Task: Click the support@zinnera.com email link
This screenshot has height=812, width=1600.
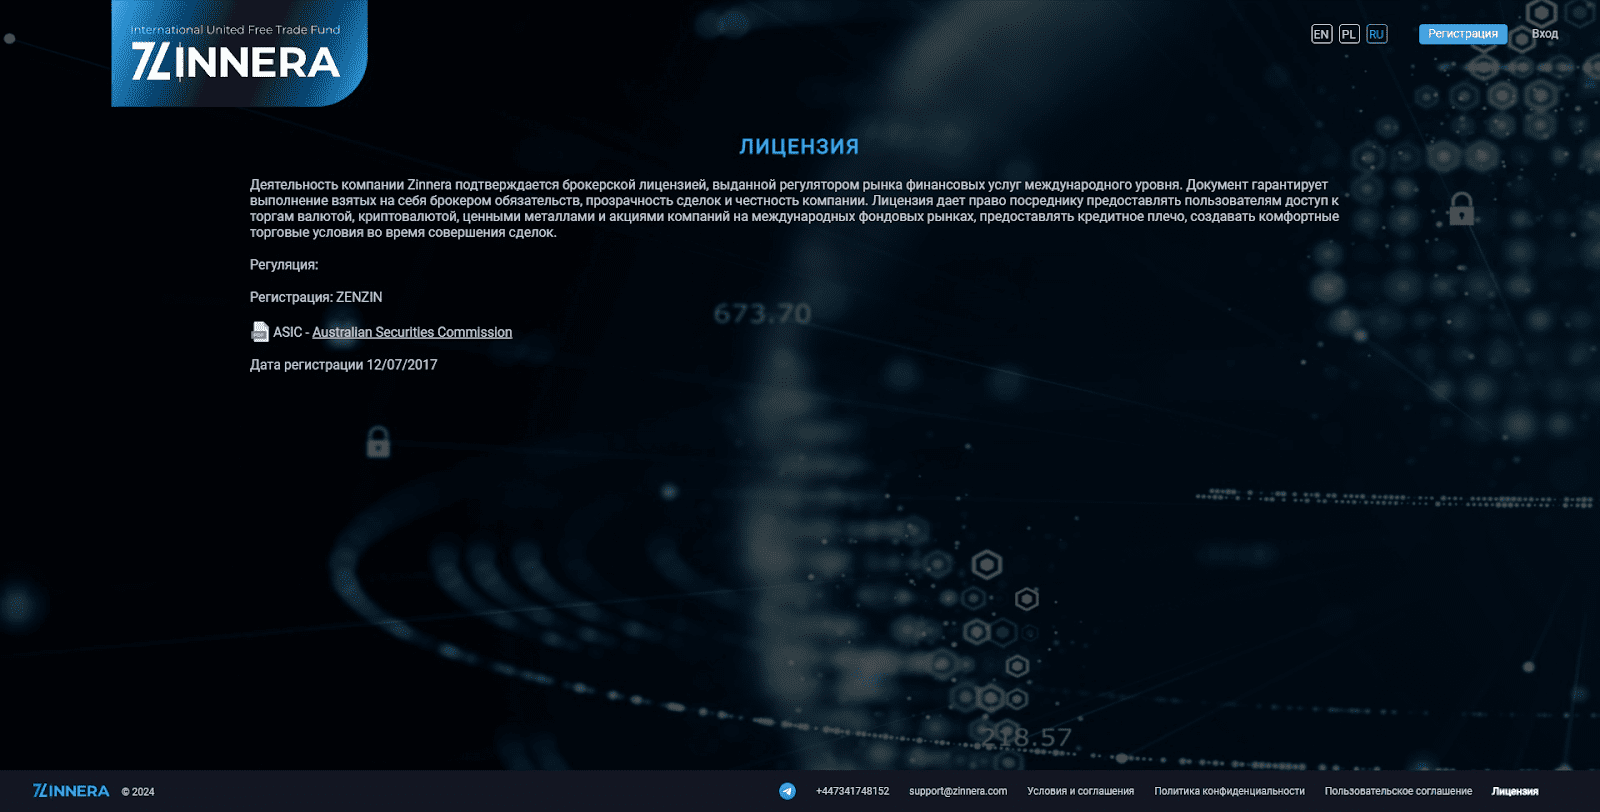Action: click(x=958, y=791)
